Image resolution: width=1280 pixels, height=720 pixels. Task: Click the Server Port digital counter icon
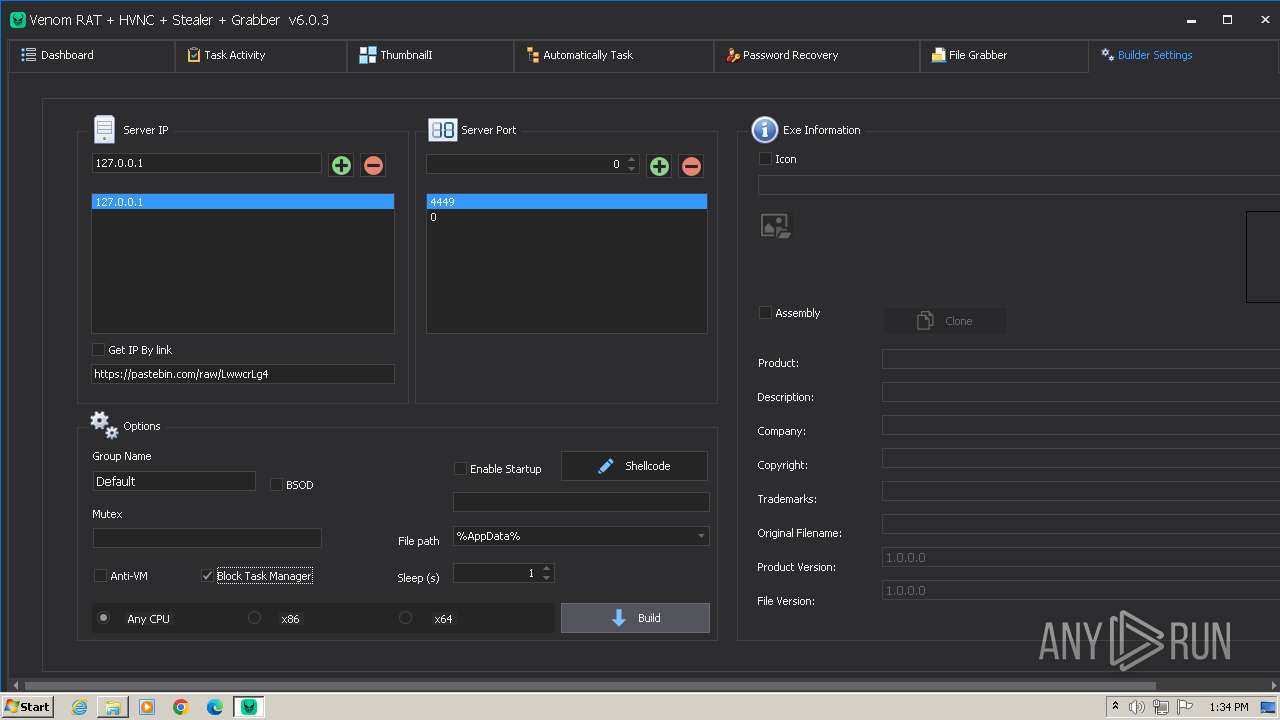442,130
